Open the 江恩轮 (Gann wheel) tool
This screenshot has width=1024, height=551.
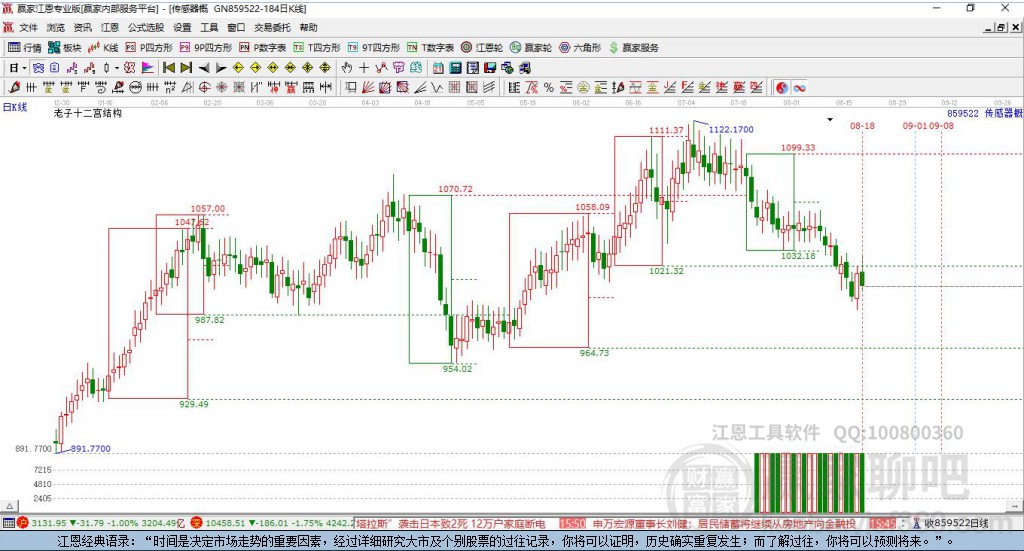[482, 48]
